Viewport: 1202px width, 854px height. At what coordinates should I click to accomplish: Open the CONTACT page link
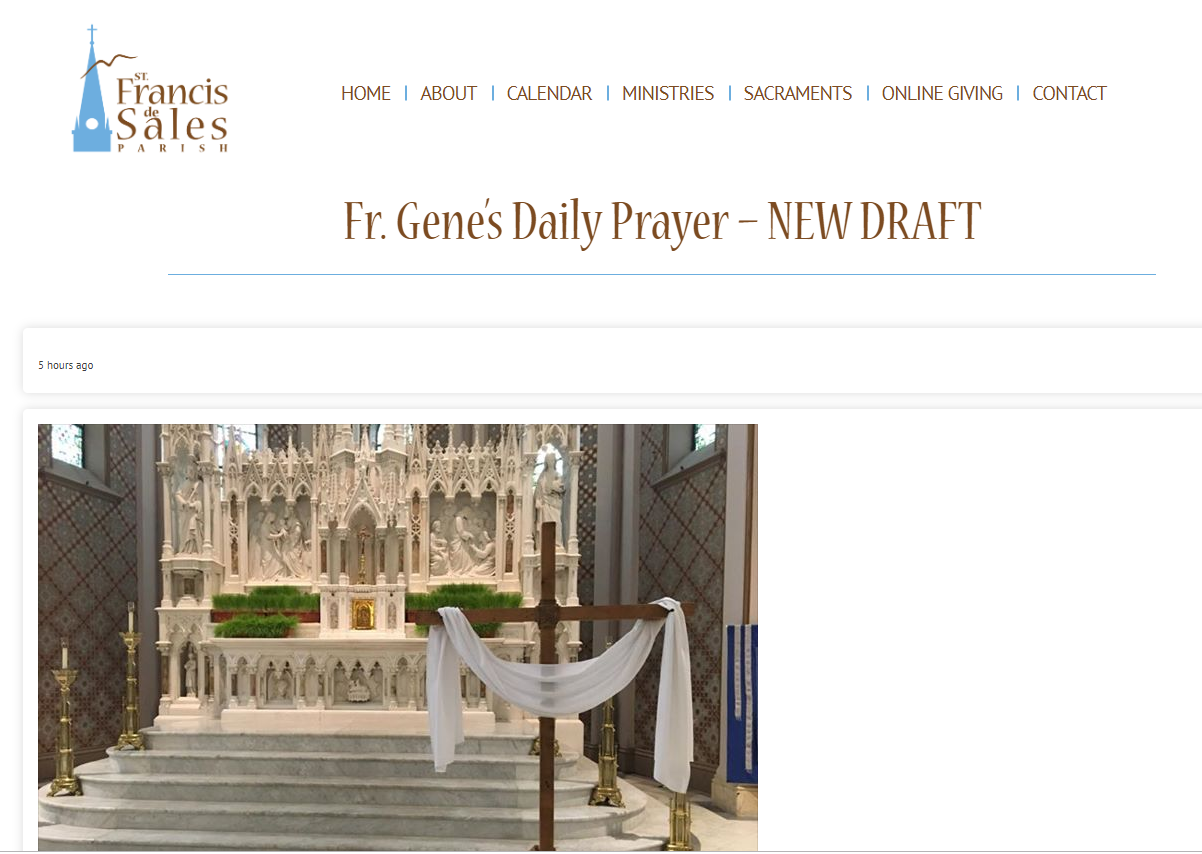pyautogui.click(x=1069, y=93)
